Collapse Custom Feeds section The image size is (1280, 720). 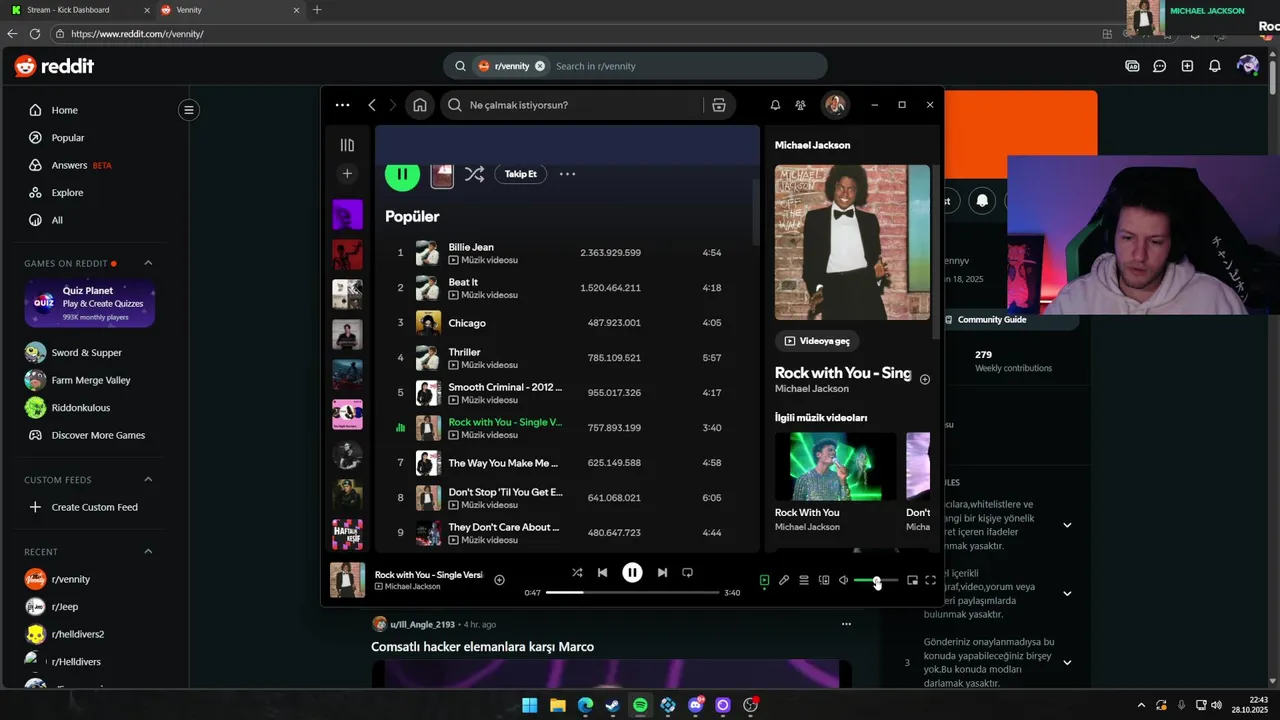[x=148, y=480]
